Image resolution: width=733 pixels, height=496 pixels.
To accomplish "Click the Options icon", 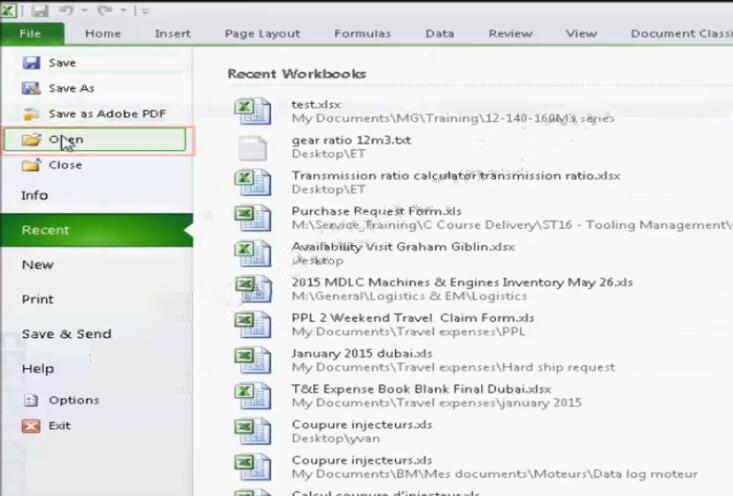I will point(31,400).
